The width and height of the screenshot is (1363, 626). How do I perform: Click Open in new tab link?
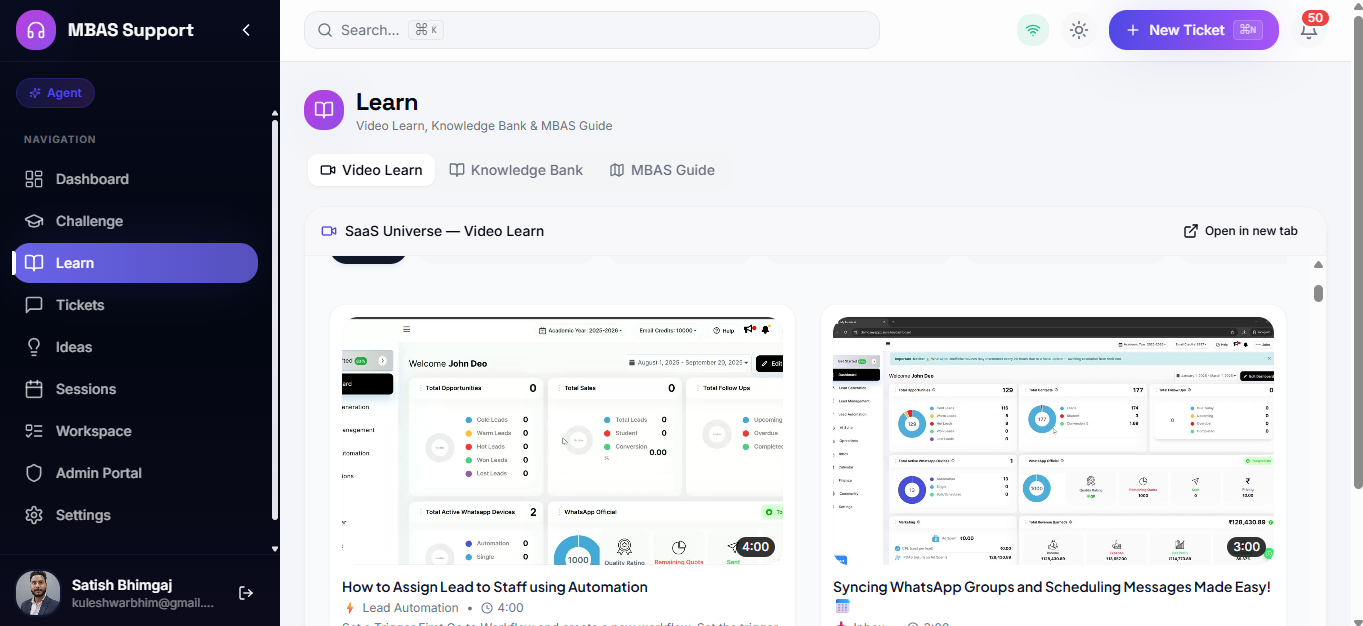coord(1240,231)
